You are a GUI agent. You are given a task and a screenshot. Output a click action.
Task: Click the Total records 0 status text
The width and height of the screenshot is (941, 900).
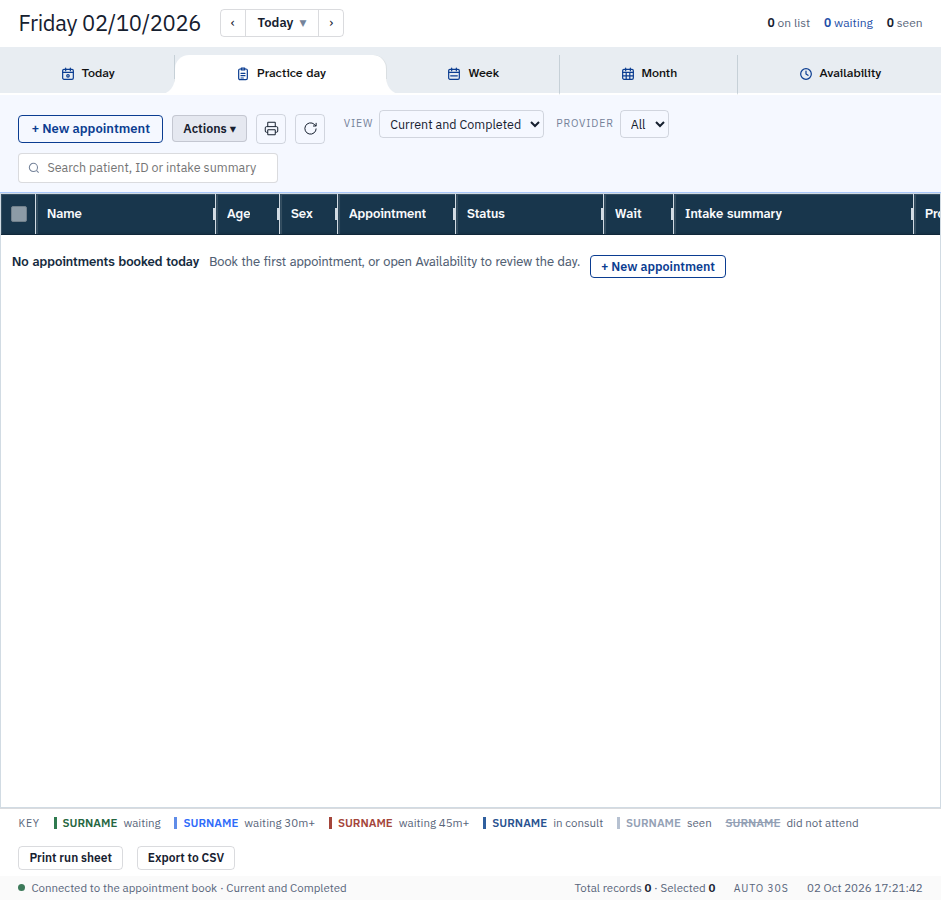click(x=613, y=889)
